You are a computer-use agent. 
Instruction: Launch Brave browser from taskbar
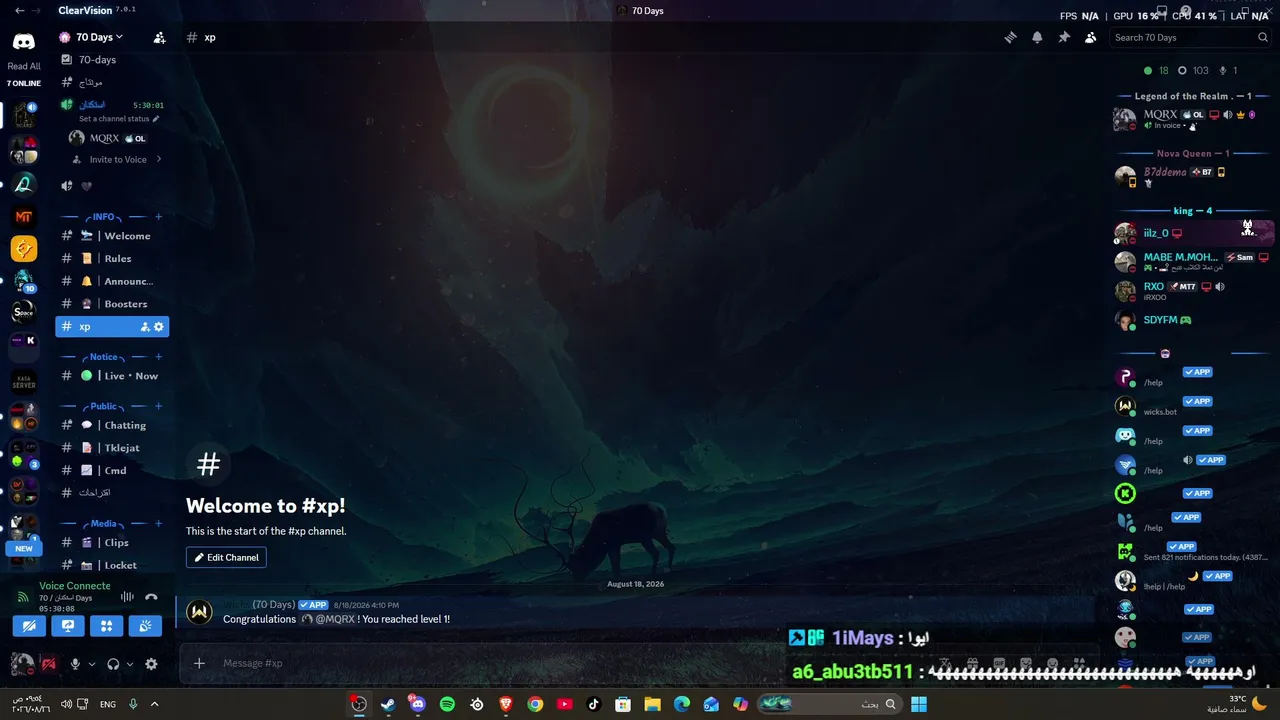pyautogui.click(x=506, y=704)
